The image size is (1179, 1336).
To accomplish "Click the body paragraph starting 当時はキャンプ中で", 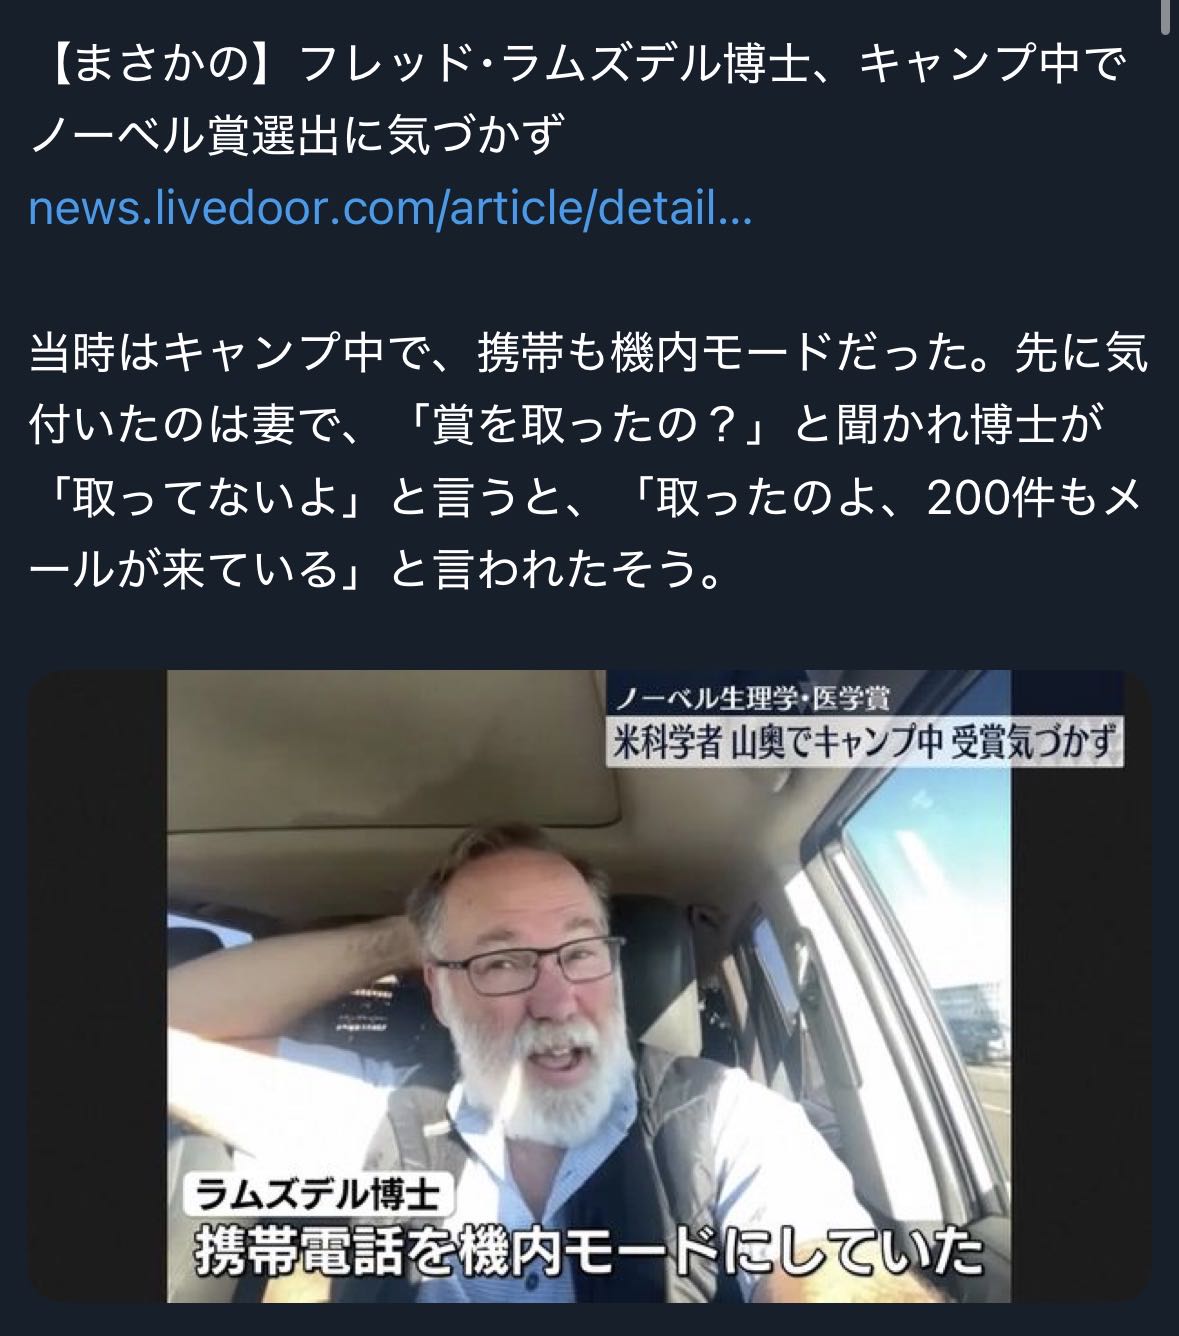I will [x=589, y=463].
